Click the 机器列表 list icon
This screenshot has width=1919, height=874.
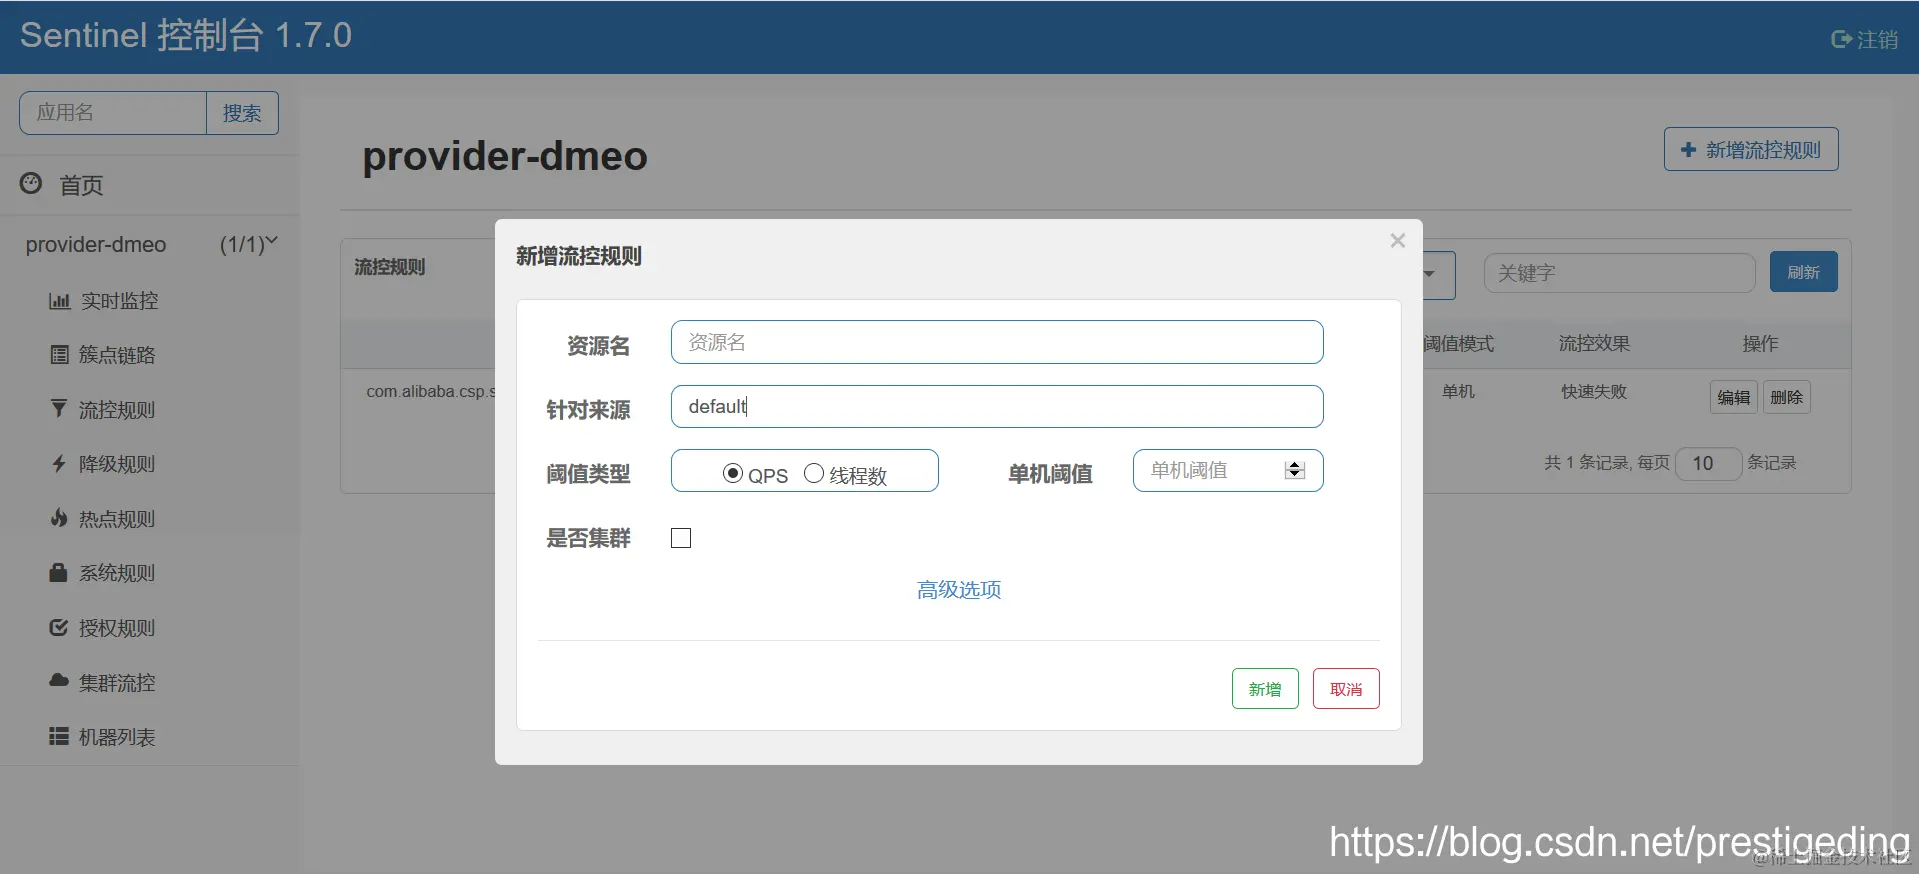tap(59, 736)
